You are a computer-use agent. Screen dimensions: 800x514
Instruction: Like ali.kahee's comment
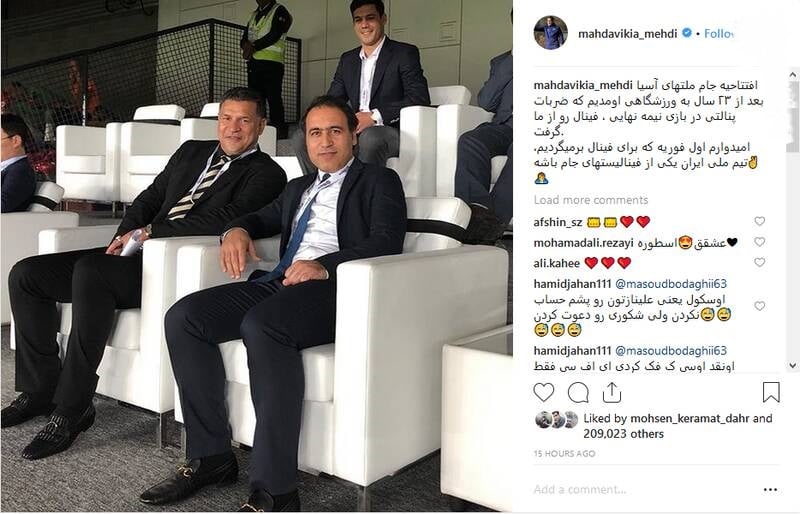point(760,262)
